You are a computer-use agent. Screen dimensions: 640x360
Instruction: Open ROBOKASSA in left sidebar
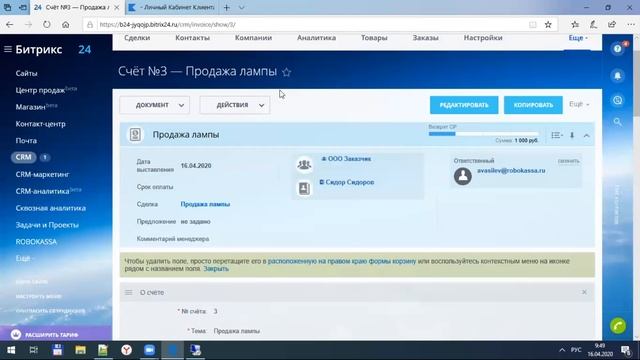pos(36,242)
